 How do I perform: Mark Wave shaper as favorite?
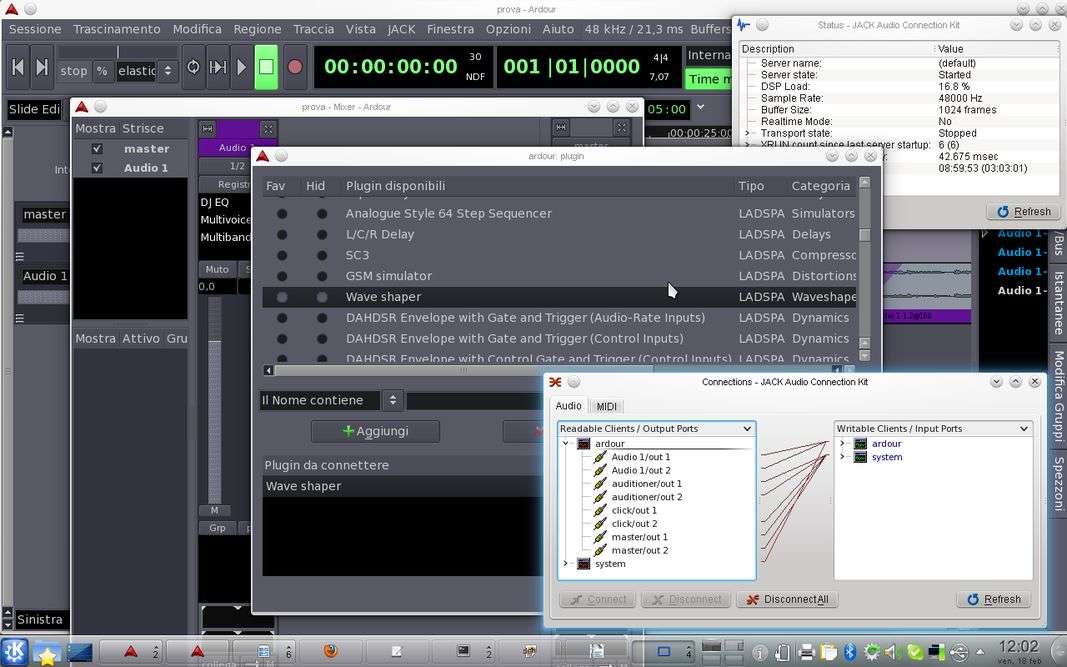[282, 297]
